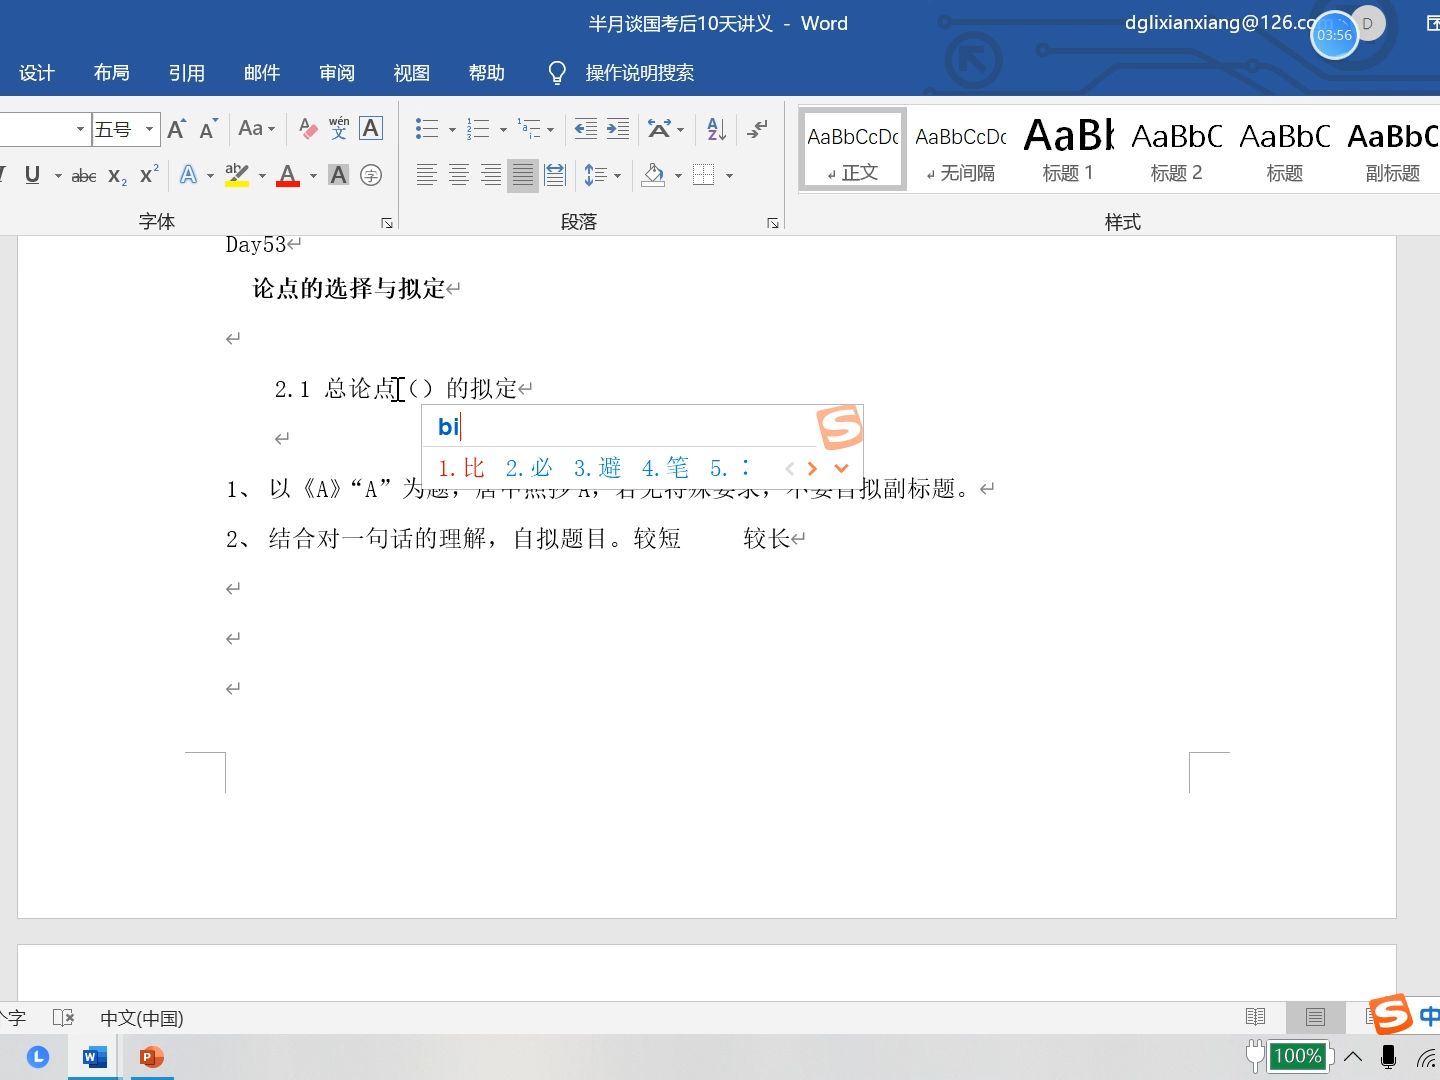1440x1080 pixels.
Task: Apply distributed alignment
Action: point(555,175)
